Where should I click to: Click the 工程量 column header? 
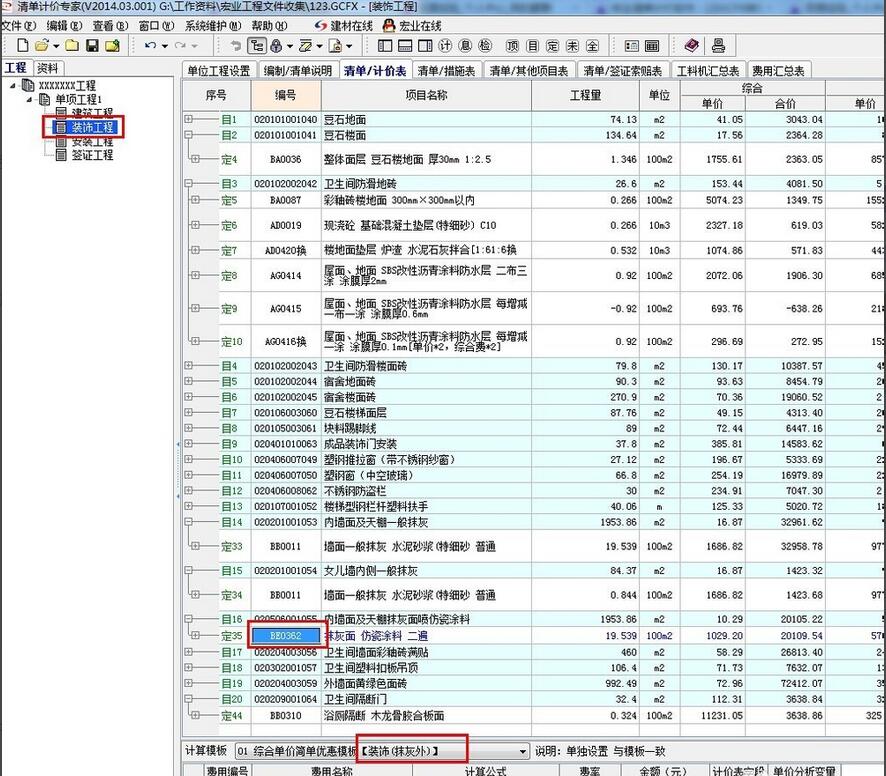click(585, 96)
